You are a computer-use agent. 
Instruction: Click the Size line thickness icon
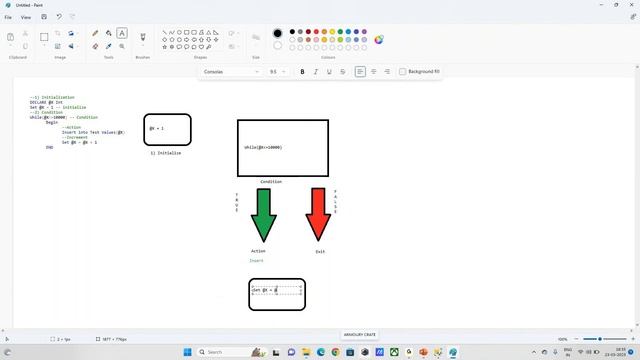256,38
